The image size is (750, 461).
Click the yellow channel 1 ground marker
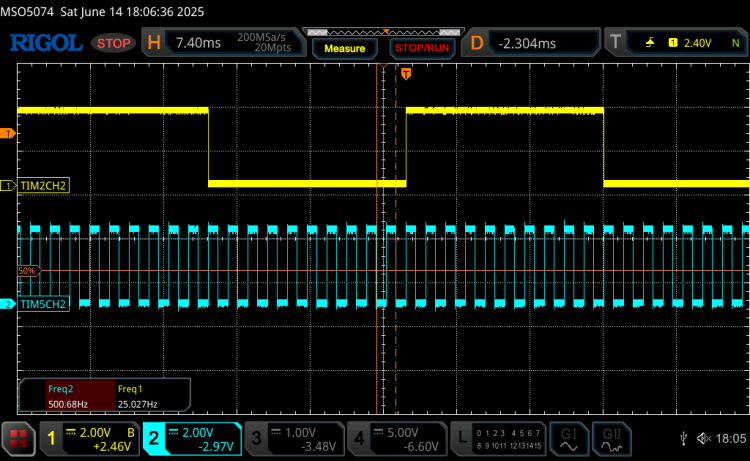pos(8,186)
